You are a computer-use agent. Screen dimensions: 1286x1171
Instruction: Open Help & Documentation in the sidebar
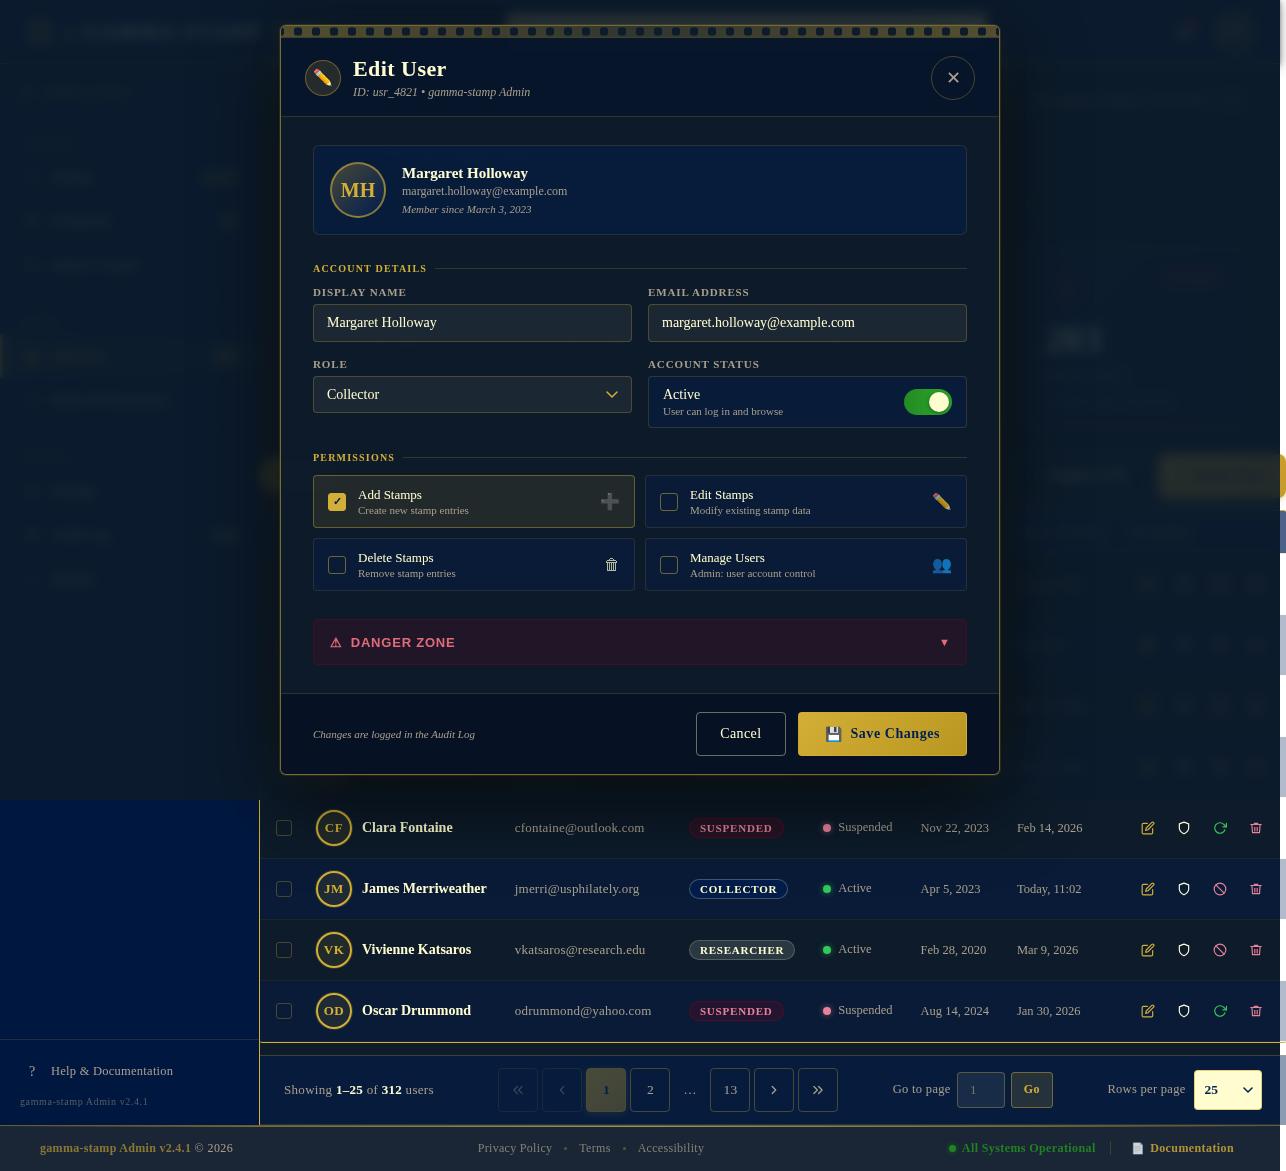(x=113, y=1071)
